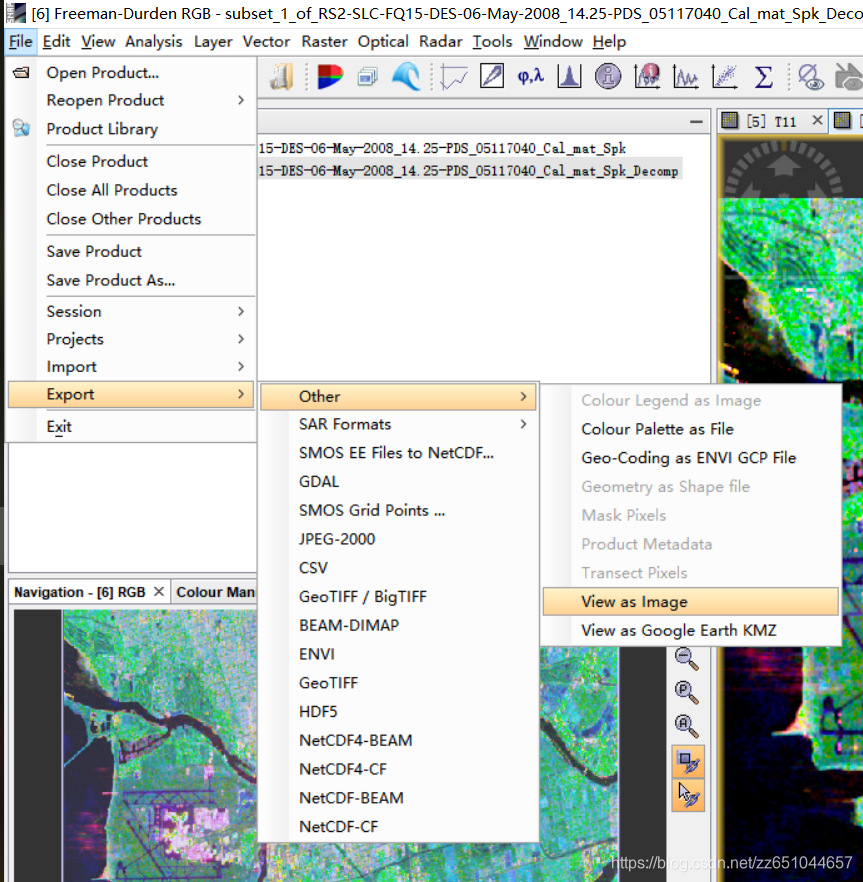Close the [5] T11 image tab

pos(817,120)
